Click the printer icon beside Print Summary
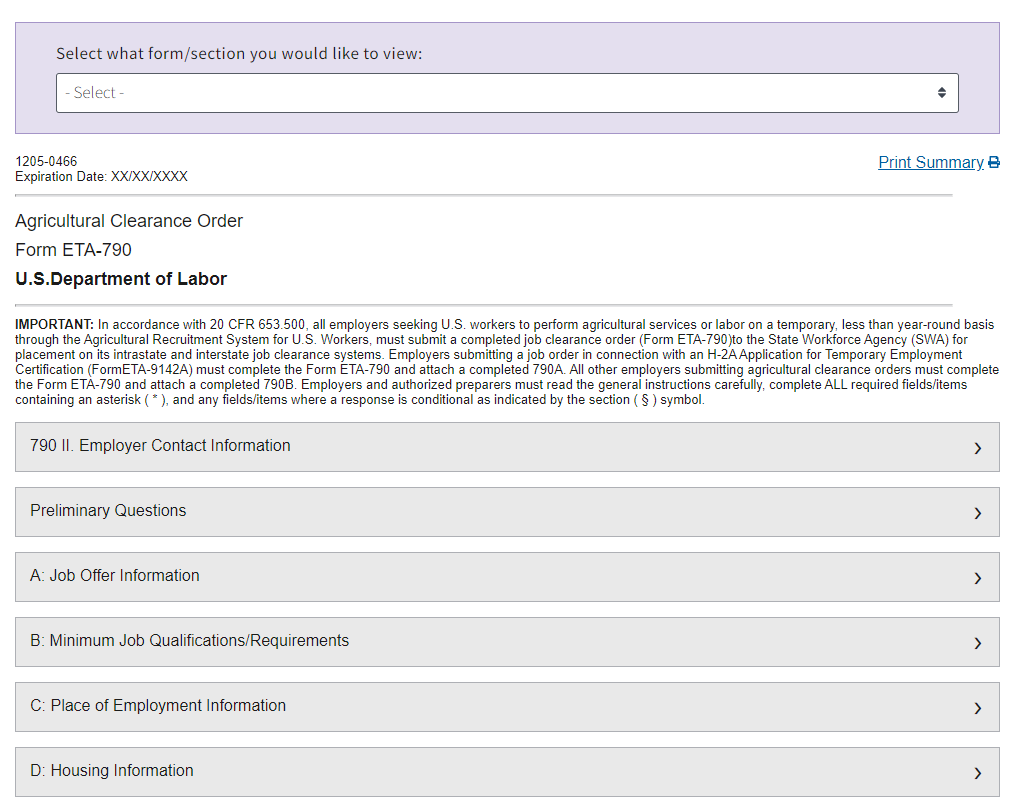This screenshot has height=805, width=1015. 994,163
